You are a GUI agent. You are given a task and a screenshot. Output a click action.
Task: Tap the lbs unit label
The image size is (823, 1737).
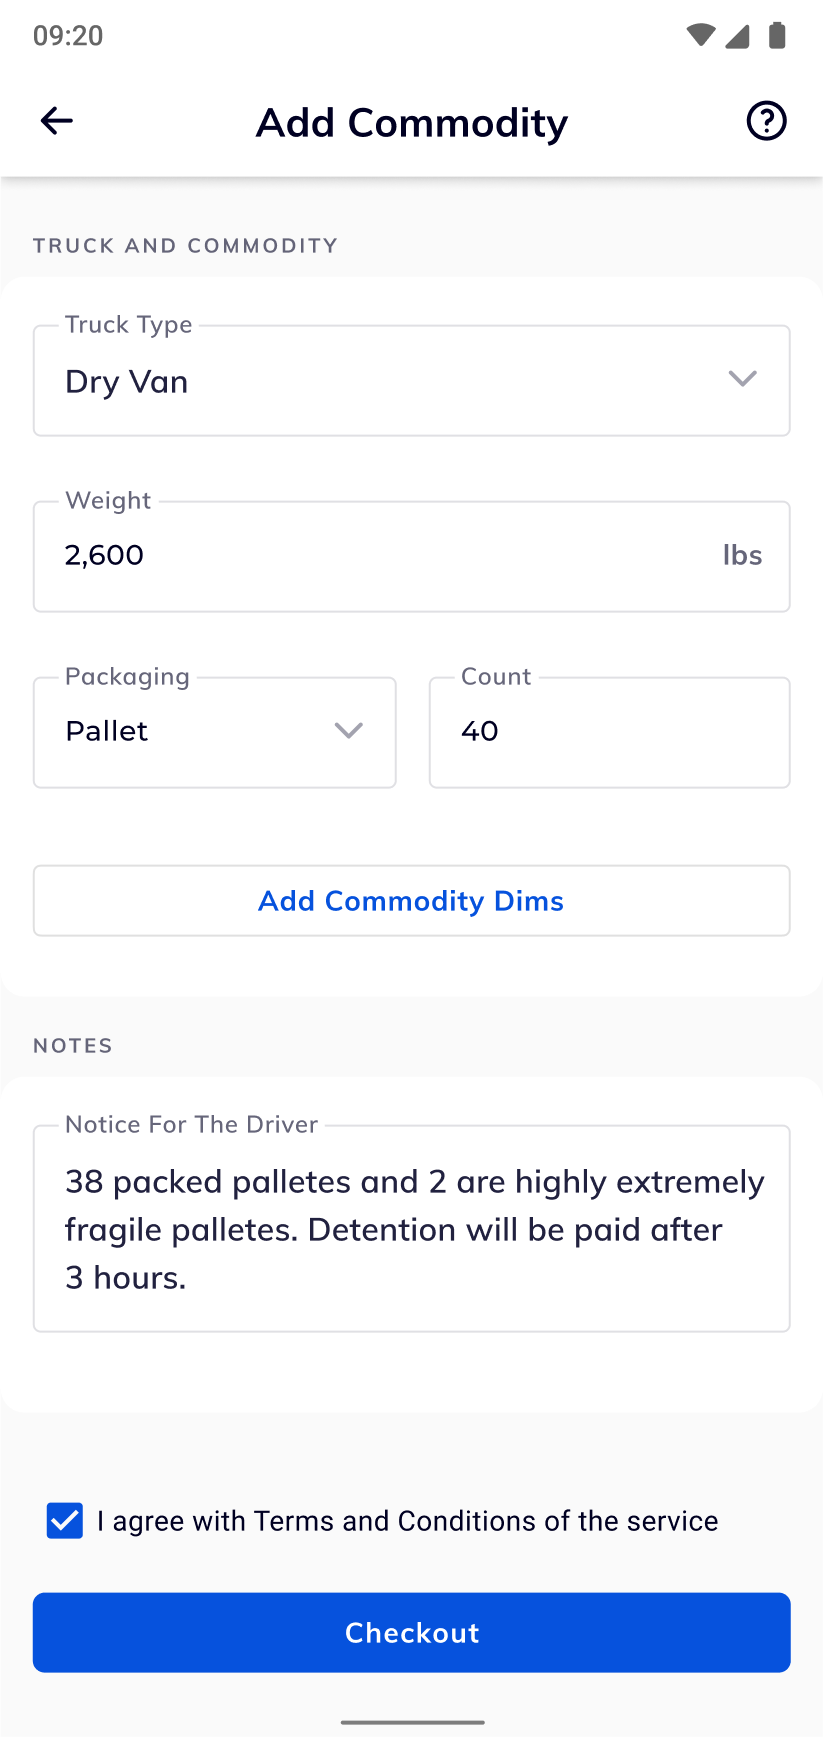click(x=742, y=556)
